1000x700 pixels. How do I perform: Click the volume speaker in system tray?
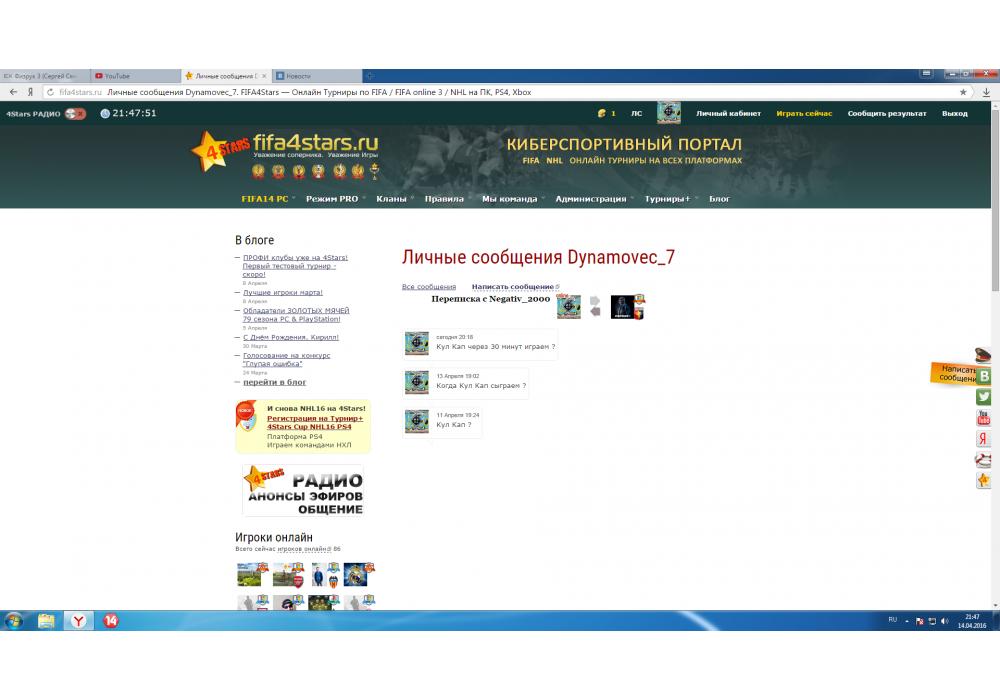click(x=945, y=621)
